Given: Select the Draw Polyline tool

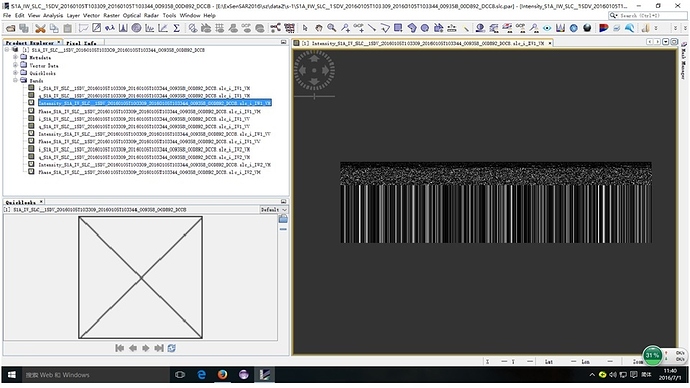Looking at the screenshot, I should pos(385,28).
